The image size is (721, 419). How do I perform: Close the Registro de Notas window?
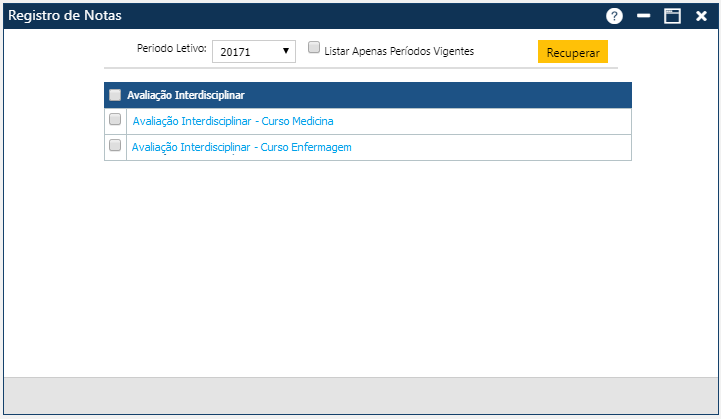pos(701,16)
